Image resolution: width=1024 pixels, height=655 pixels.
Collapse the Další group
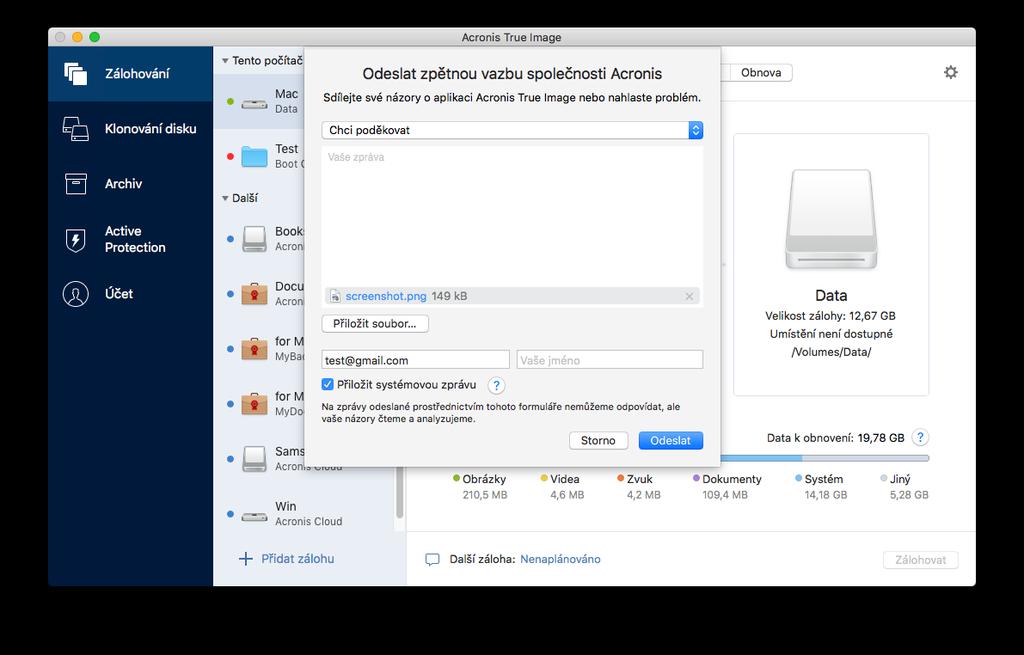pyautogui.click(x=225, y=198)
